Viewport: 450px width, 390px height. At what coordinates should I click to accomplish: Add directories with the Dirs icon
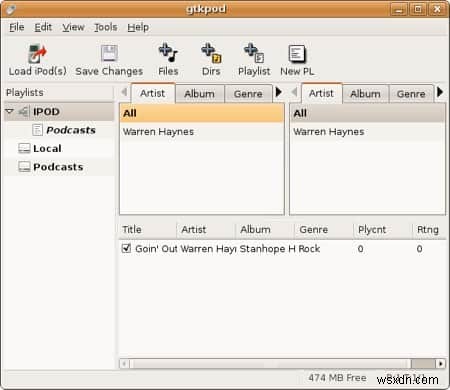coord(211,53)
